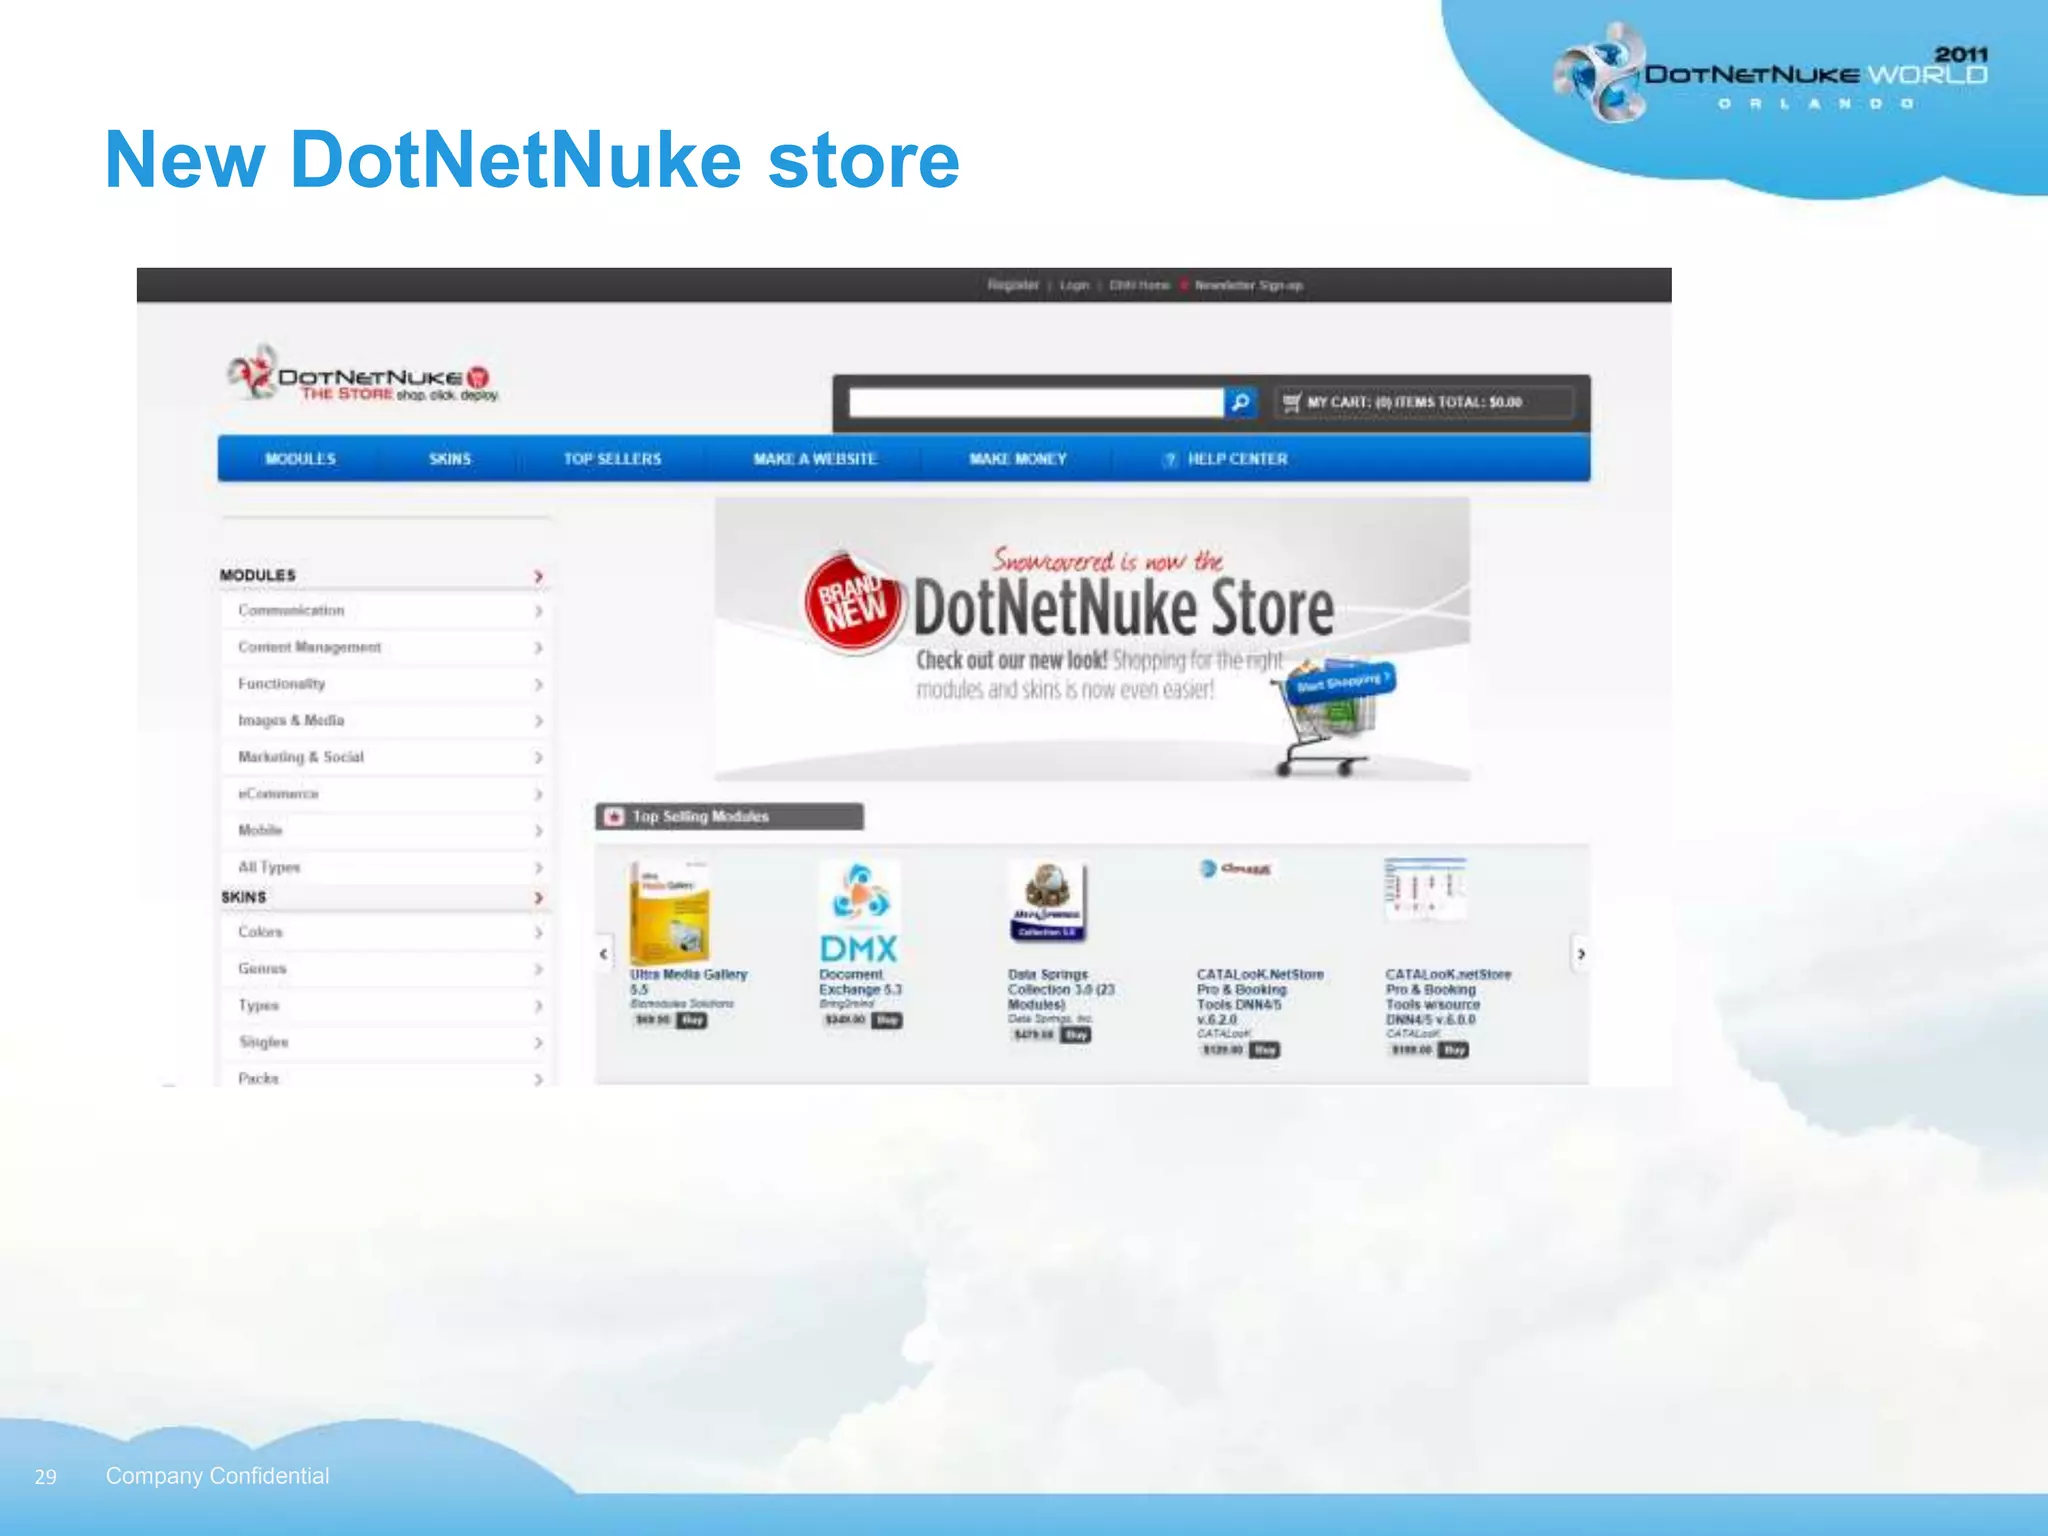Open the Packs skins link
This screenshot has height=1536, width=2048.
coord(258,1078)
